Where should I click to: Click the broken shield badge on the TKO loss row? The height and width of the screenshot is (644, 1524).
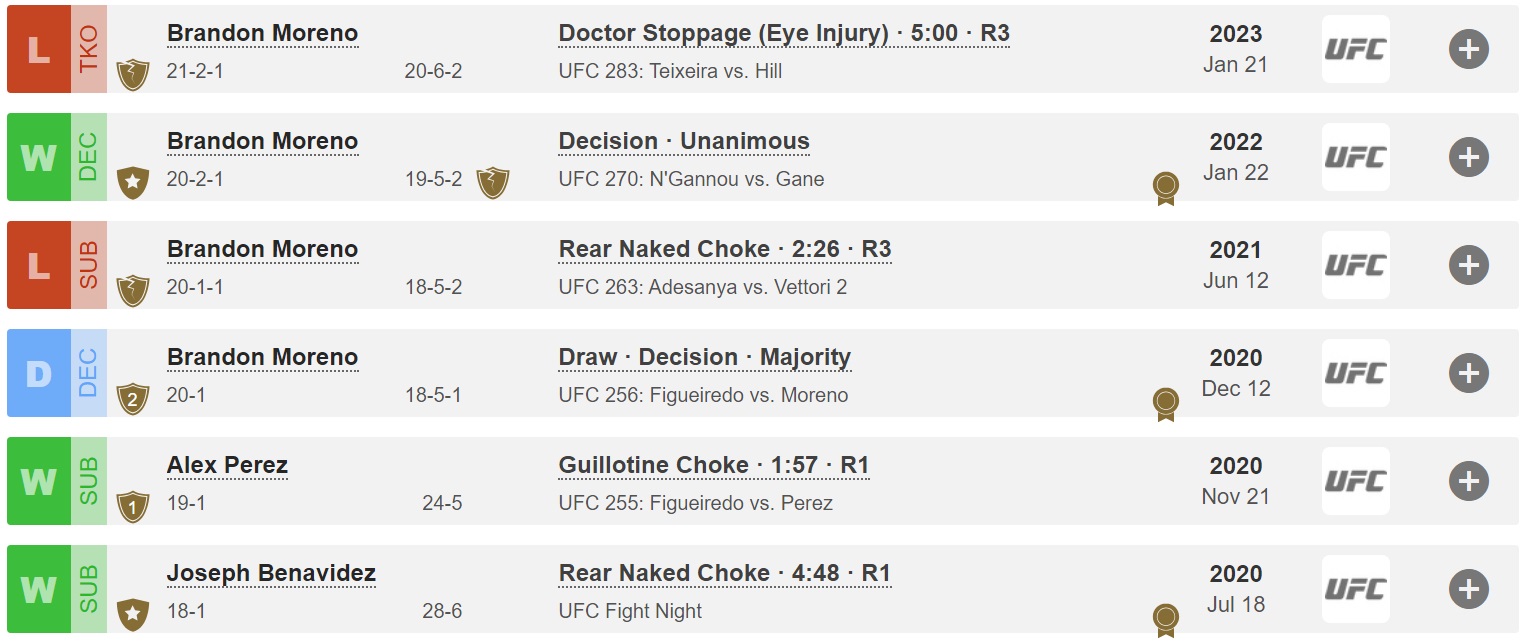[x=133, y=74]
